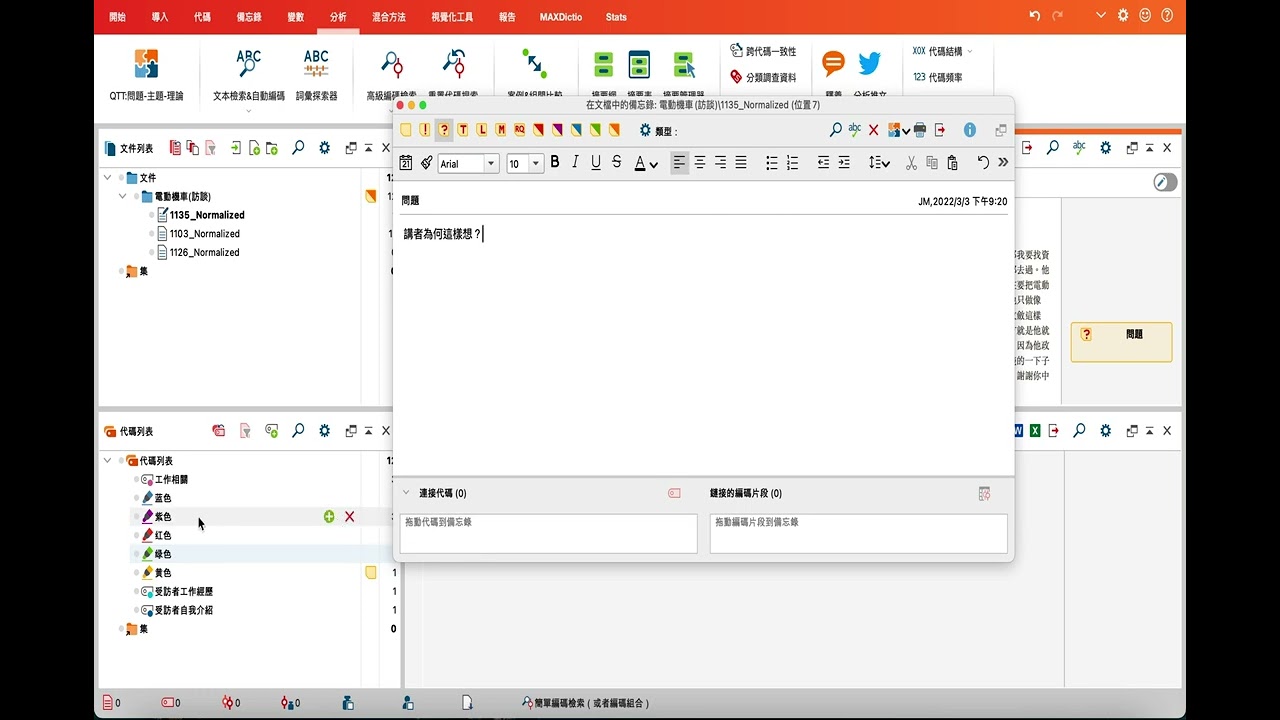Click the 拖動代碼到備忘錄 drop box

pyautogui.click(x=548, y=533)
